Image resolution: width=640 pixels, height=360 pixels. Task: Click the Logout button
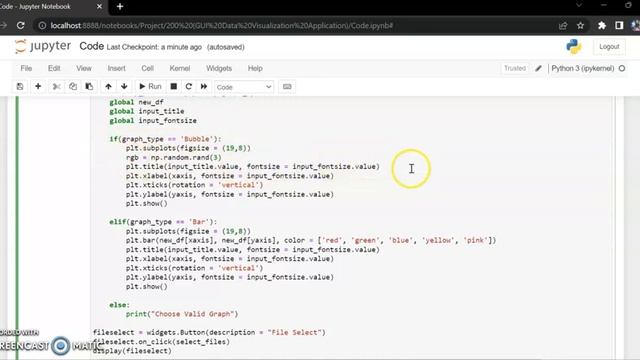609,47
